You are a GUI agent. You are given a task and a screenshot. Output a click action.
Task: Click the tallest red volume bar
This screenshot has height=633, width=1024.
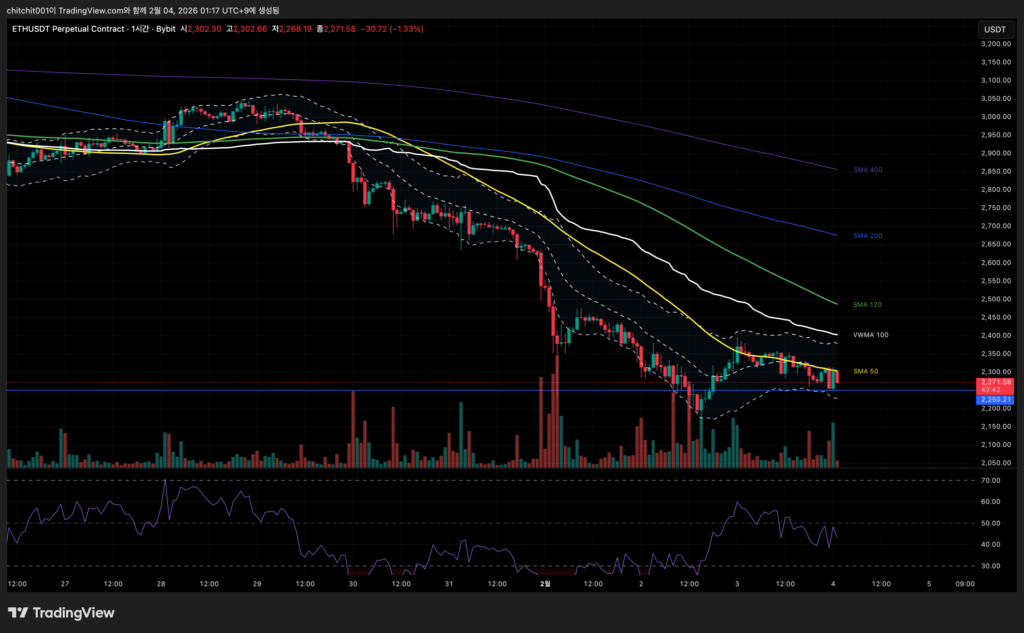[553, 420]
